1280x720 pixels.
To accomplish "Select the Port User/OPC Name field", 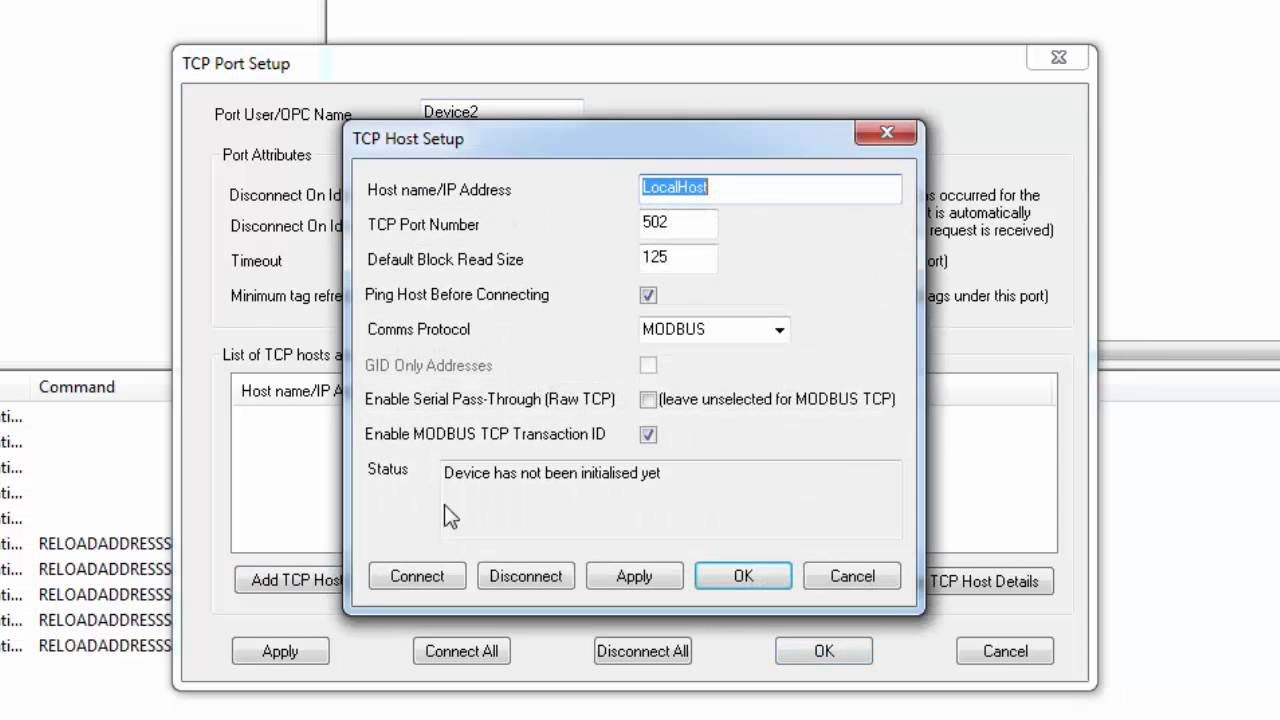I will pos(502,112).
